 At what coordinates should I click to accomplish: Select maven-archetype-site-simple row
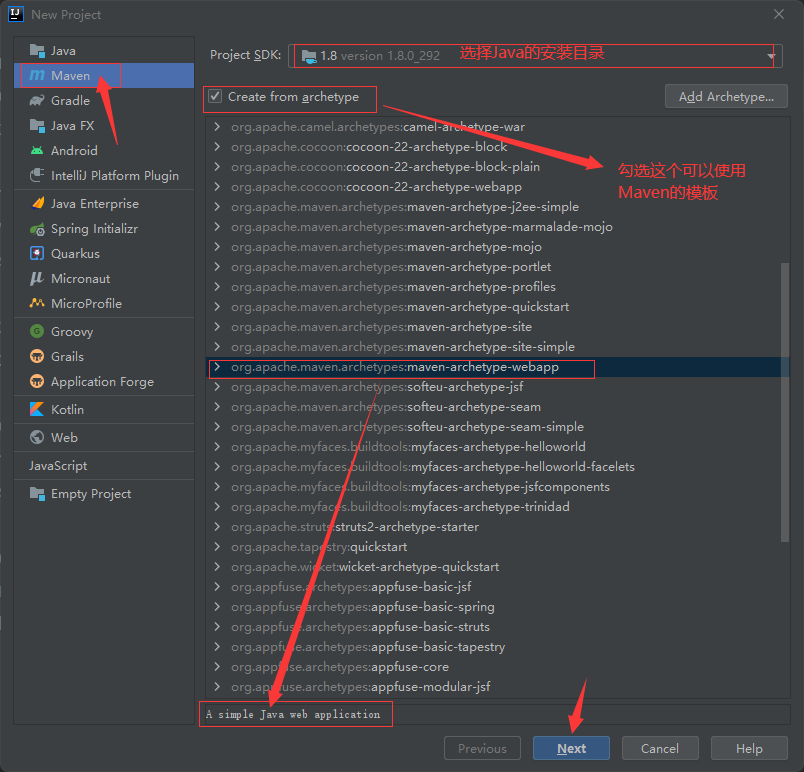[497, 347]
